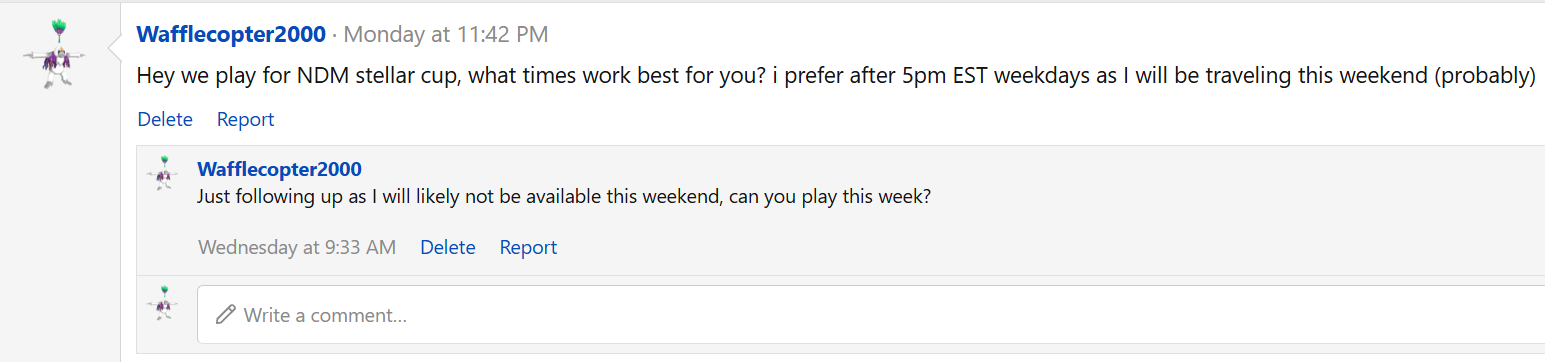Open Wafflecopter2000's large profile avatar
Viewport: 1545px width, 362px height.
click(x=55, y=54)
